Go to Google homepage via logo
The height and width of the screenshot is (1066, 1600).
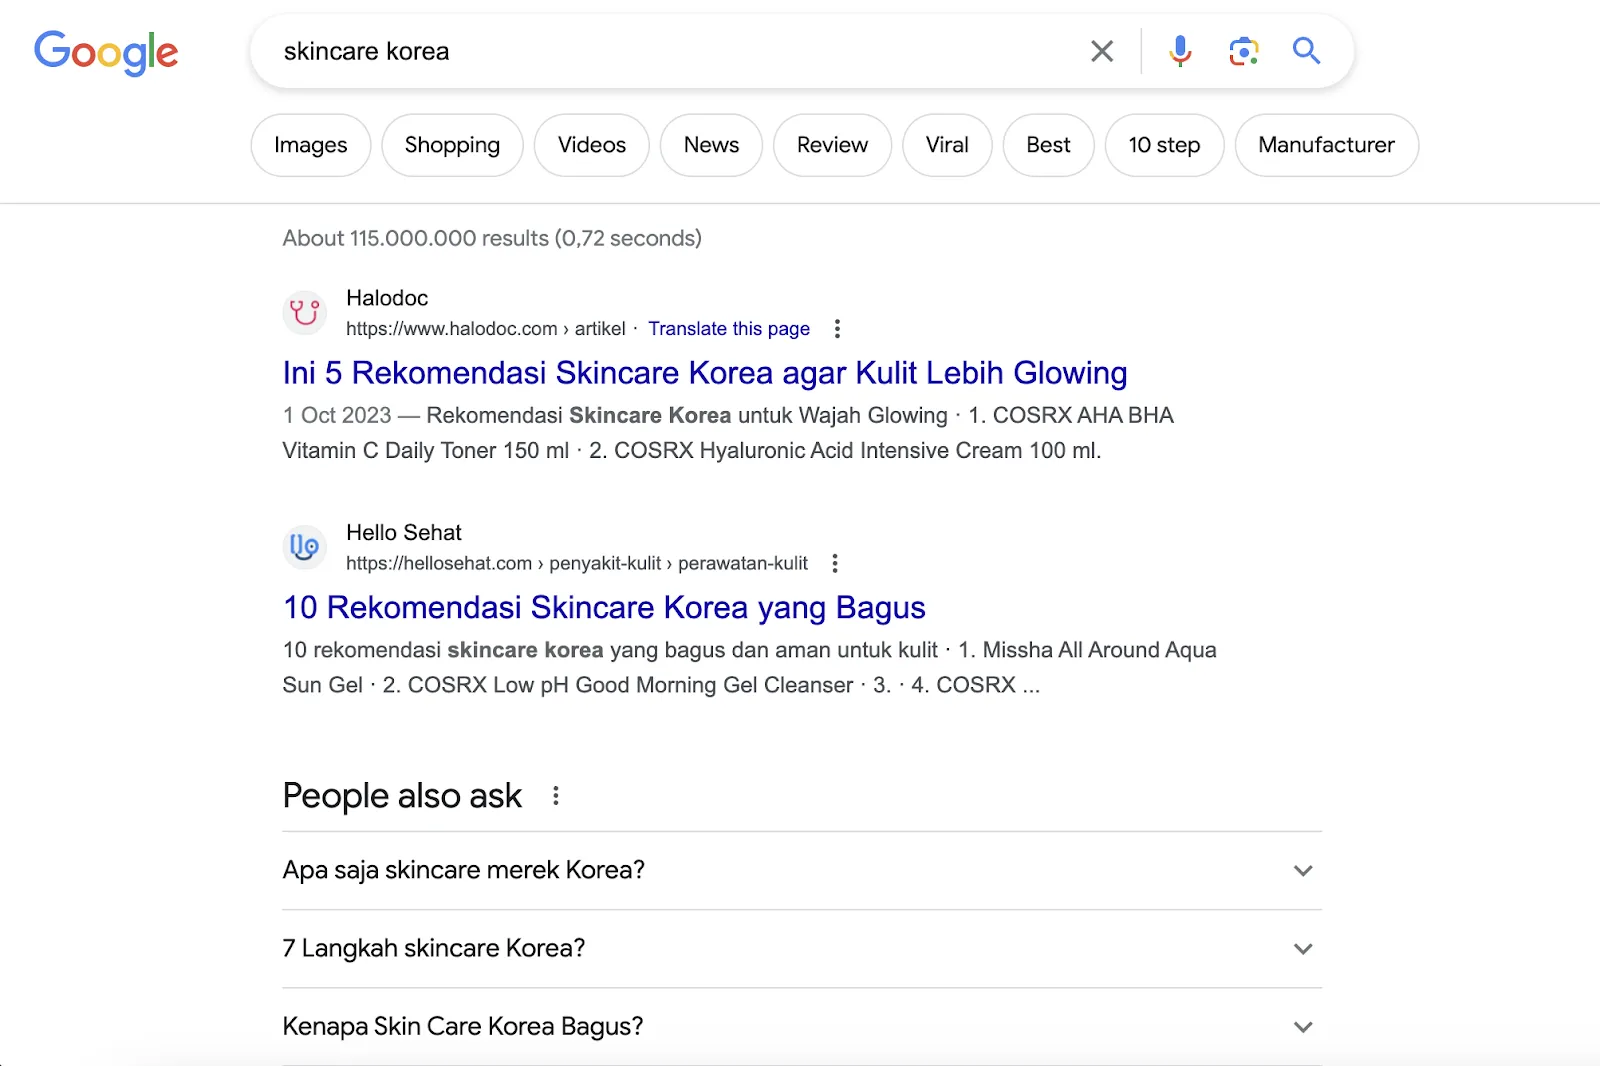(106, 52)
